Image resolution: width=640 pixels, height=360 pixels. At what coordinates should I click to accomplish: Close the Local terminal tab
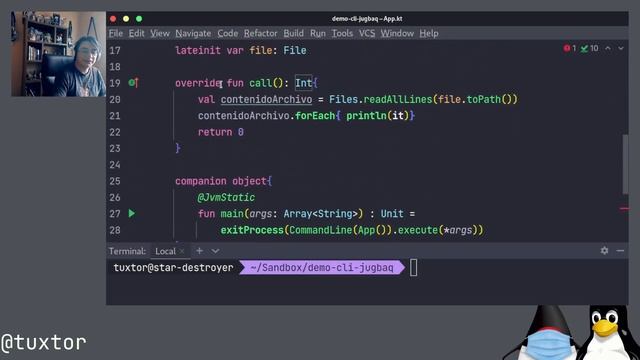182,251
